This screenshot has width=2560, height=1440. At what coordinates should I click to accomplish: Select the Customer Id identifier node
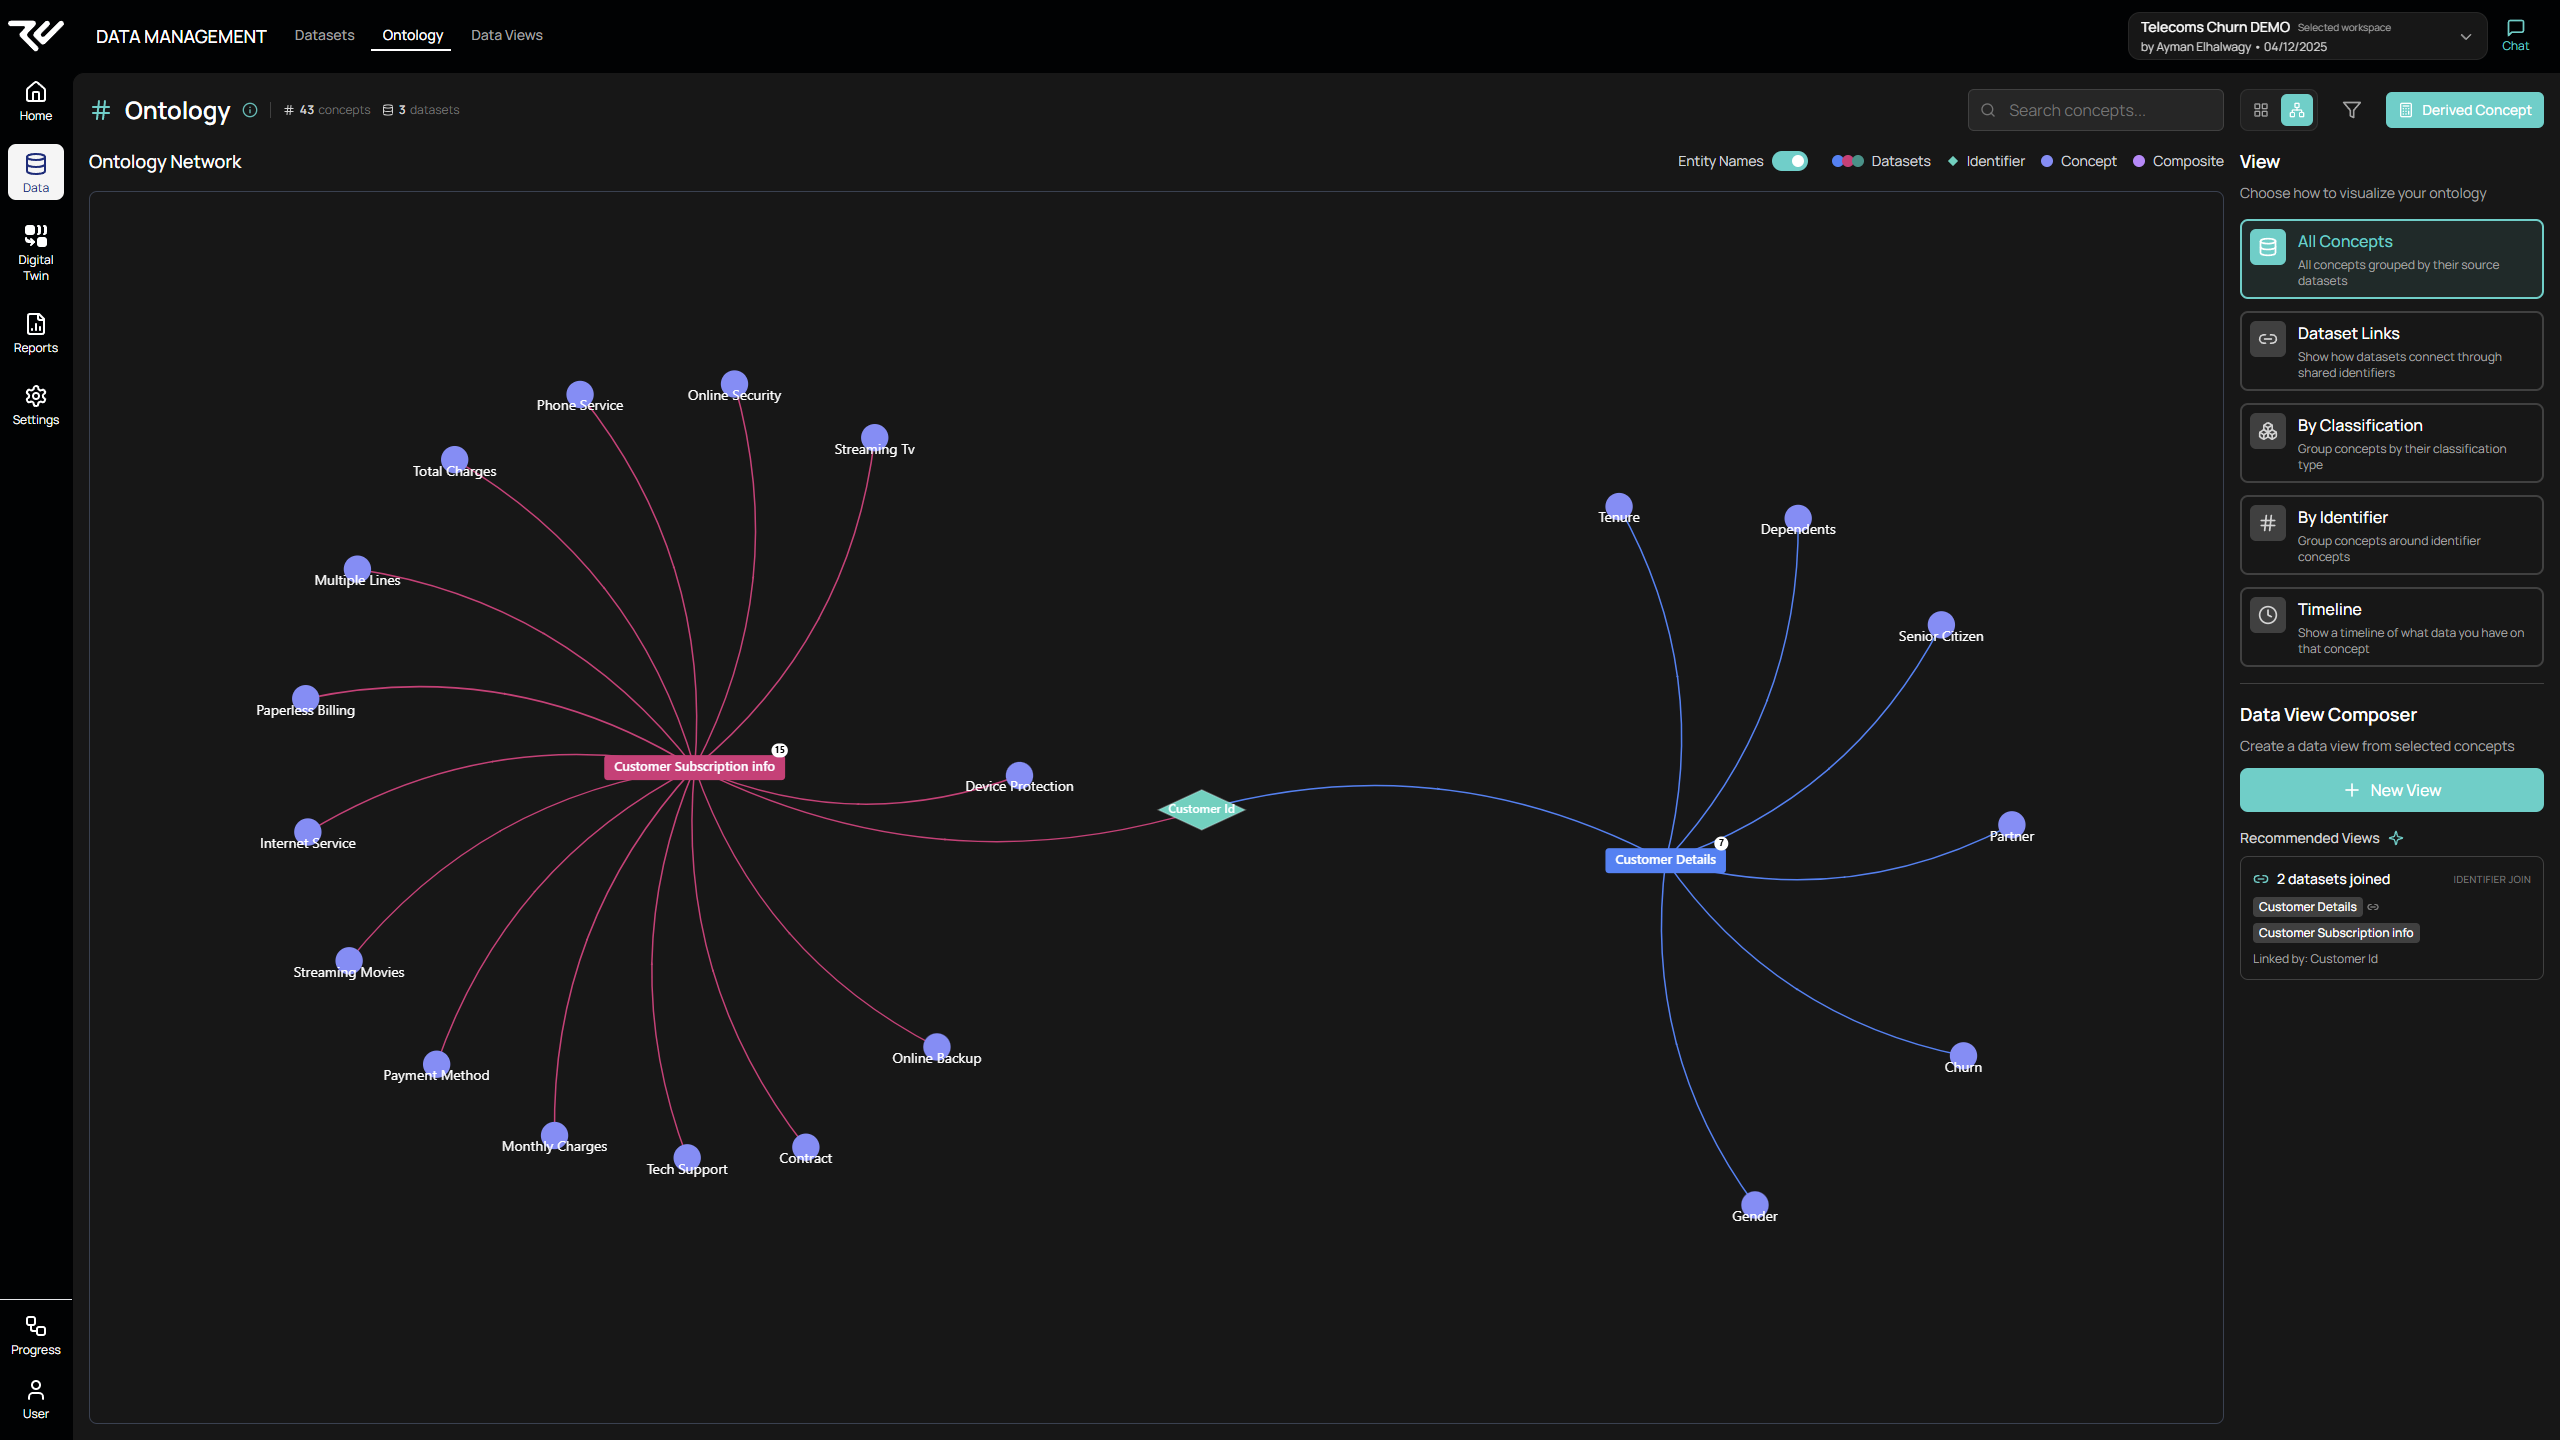(x=1201, y=809)
